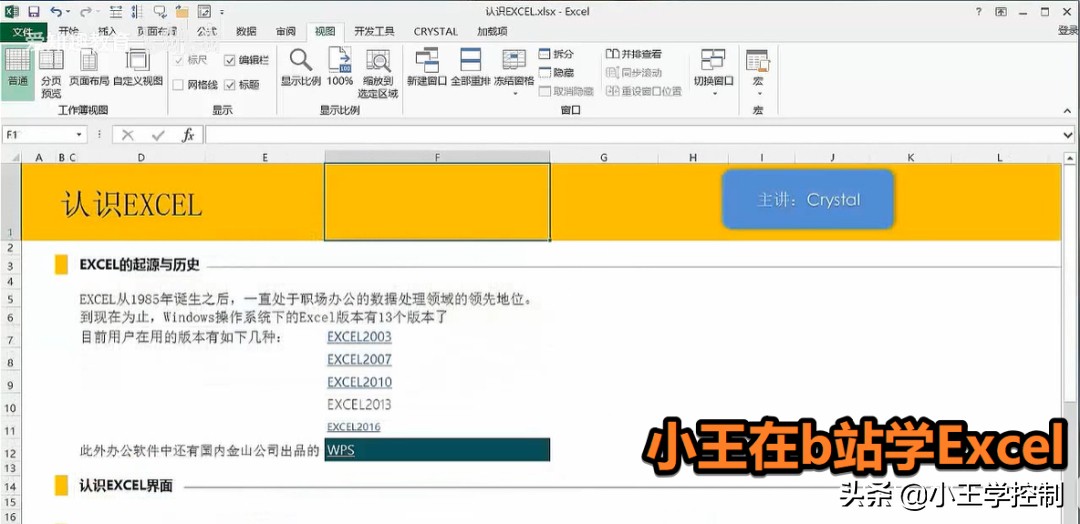The width and height of the screenshot is (1080, 524).
Task: Open the Undo history dropdown arrow
Action: (x=68, y=12)
